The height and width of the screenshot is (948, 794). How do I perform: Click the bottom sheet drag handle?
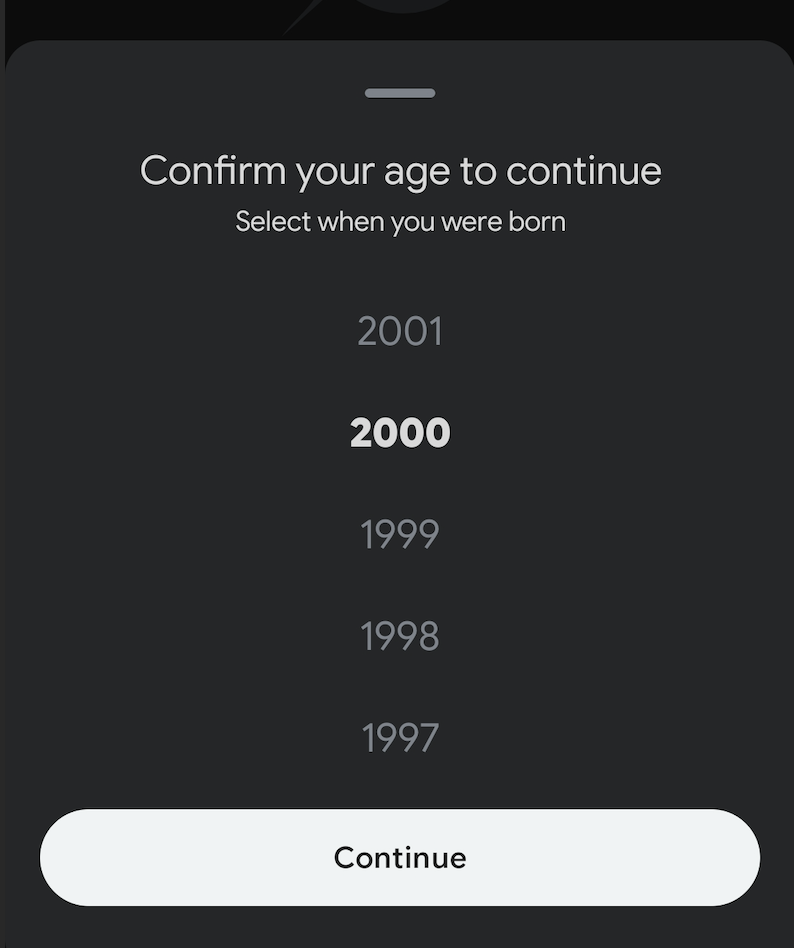tap(400, 93)
